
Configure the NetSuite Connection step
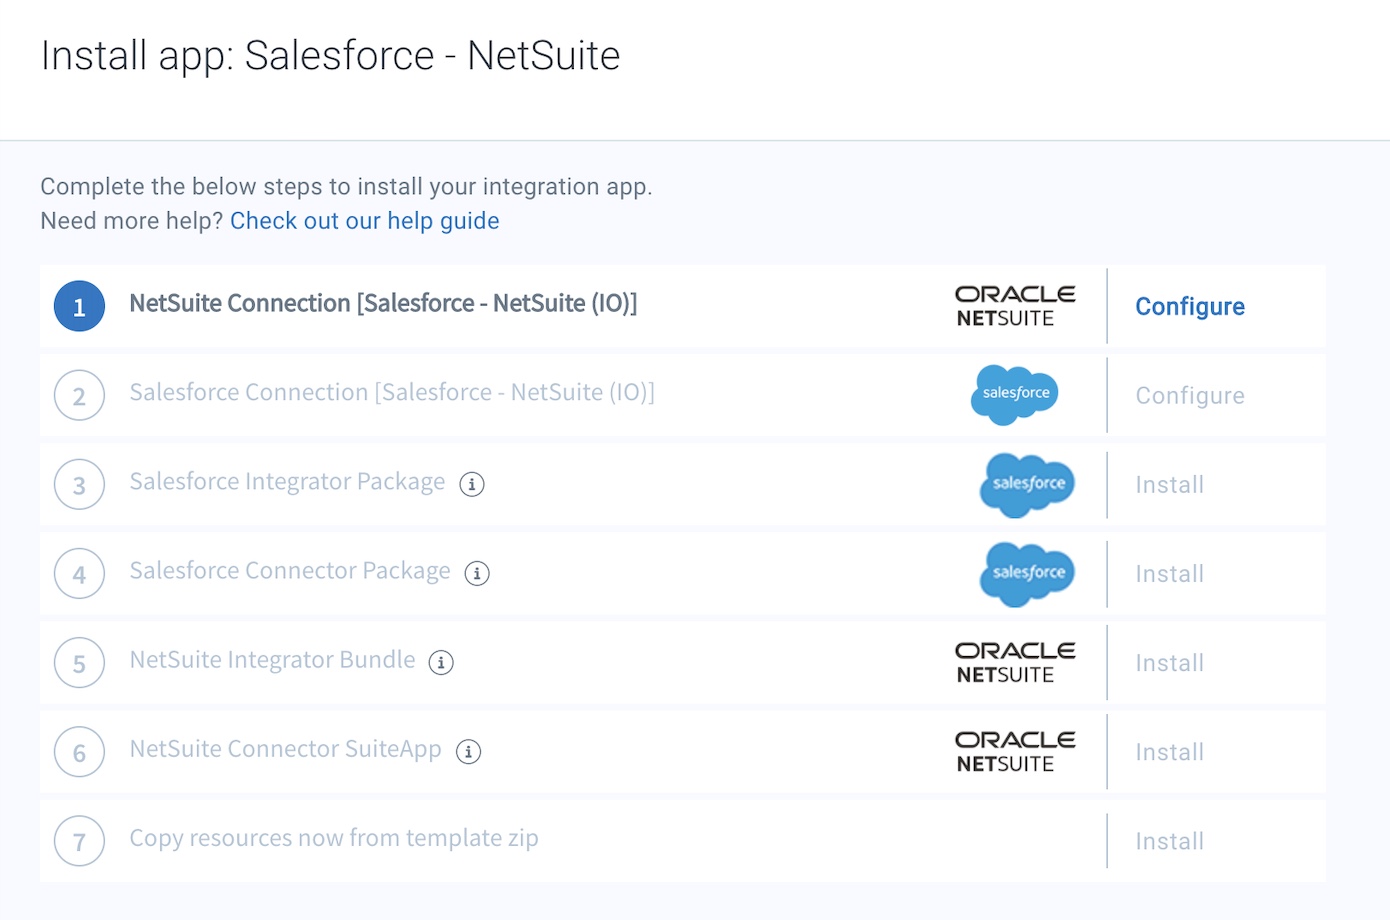[x=1190, y=307]
